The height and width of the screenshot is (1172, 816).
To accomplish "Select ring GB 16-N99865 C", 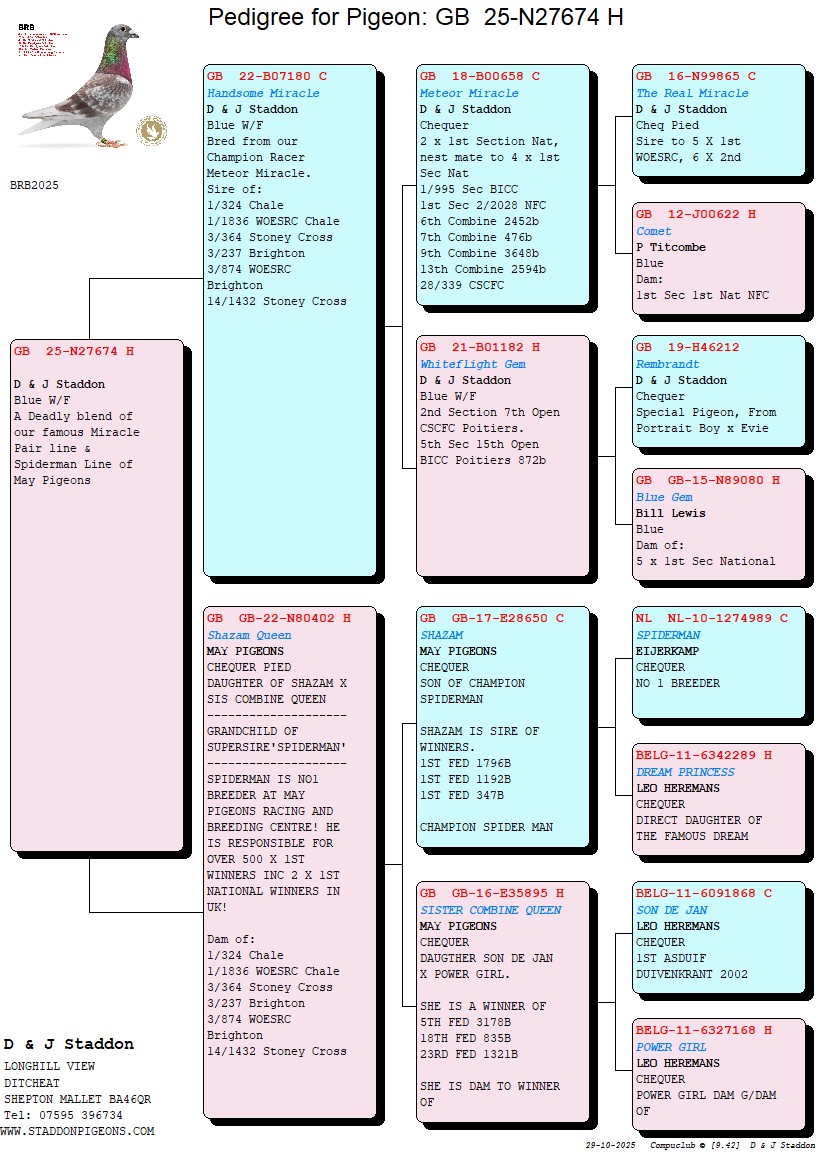I will point(696,76).
